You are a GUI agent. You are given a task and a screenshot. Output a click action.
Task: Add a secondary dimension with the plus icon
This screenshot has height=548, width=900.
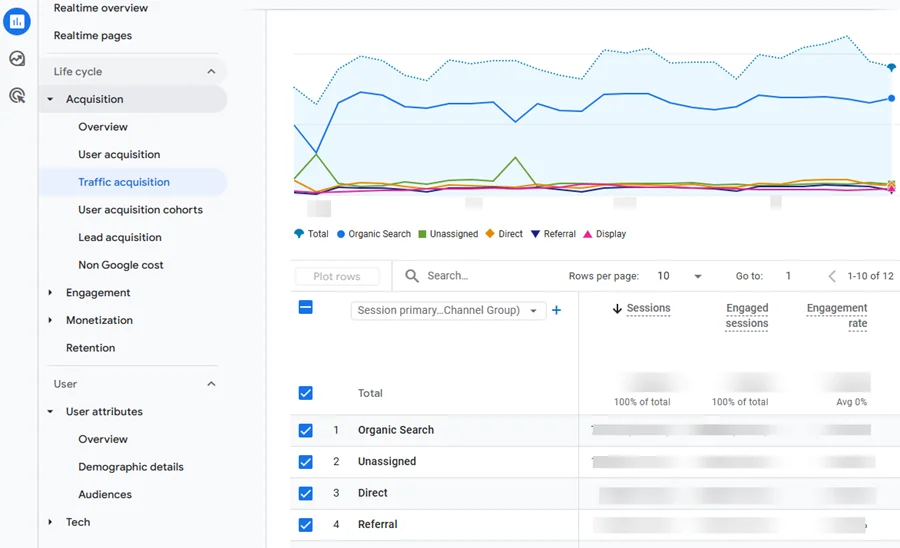556,310
